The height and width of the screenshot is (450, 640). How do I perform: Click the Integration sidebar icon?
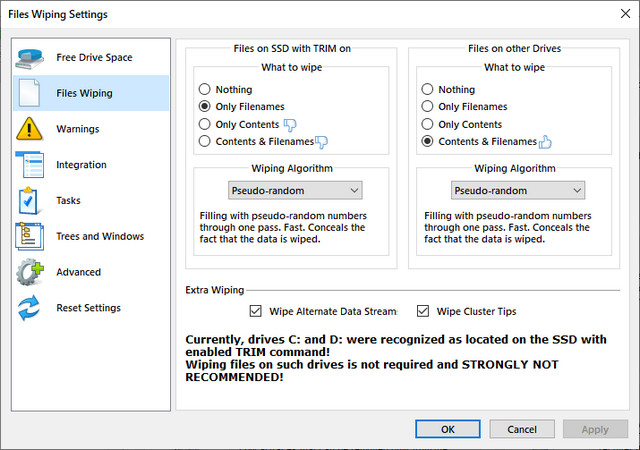pos(30,165)
